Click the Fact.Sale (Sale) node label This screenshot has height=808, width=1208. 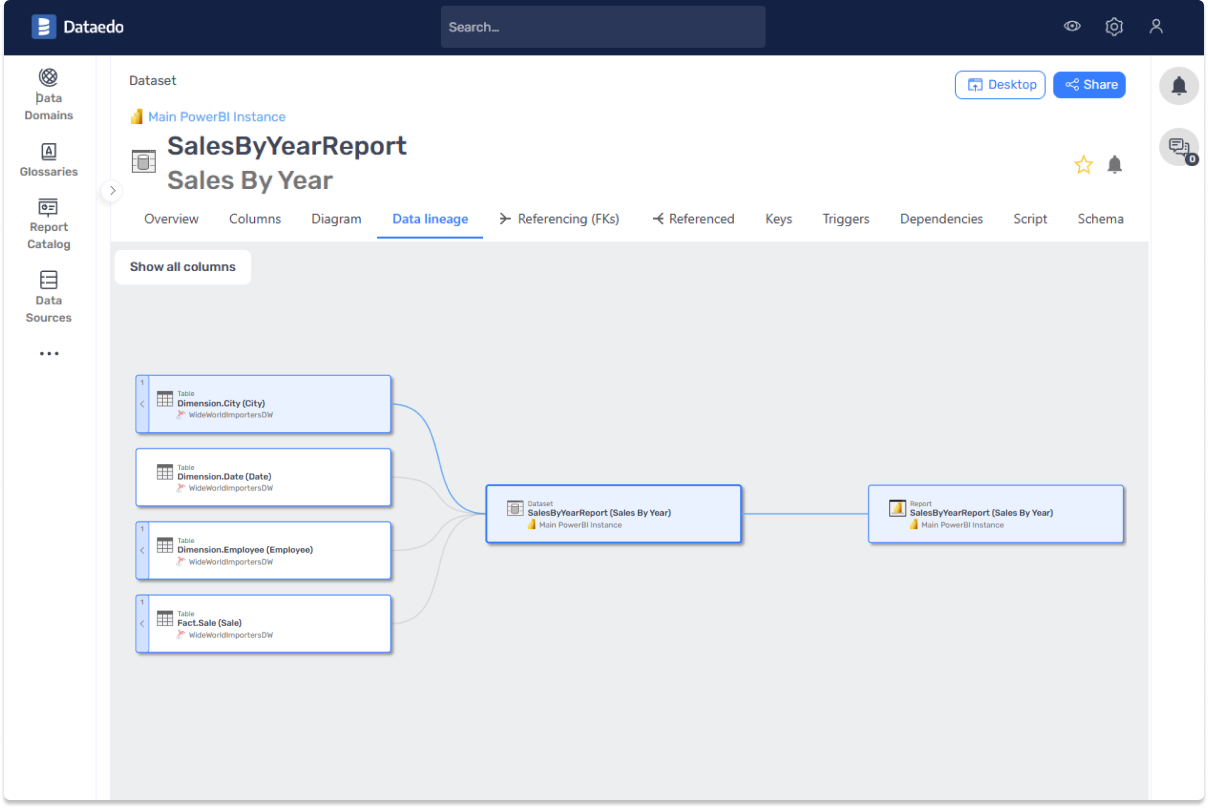pos(209,623)
